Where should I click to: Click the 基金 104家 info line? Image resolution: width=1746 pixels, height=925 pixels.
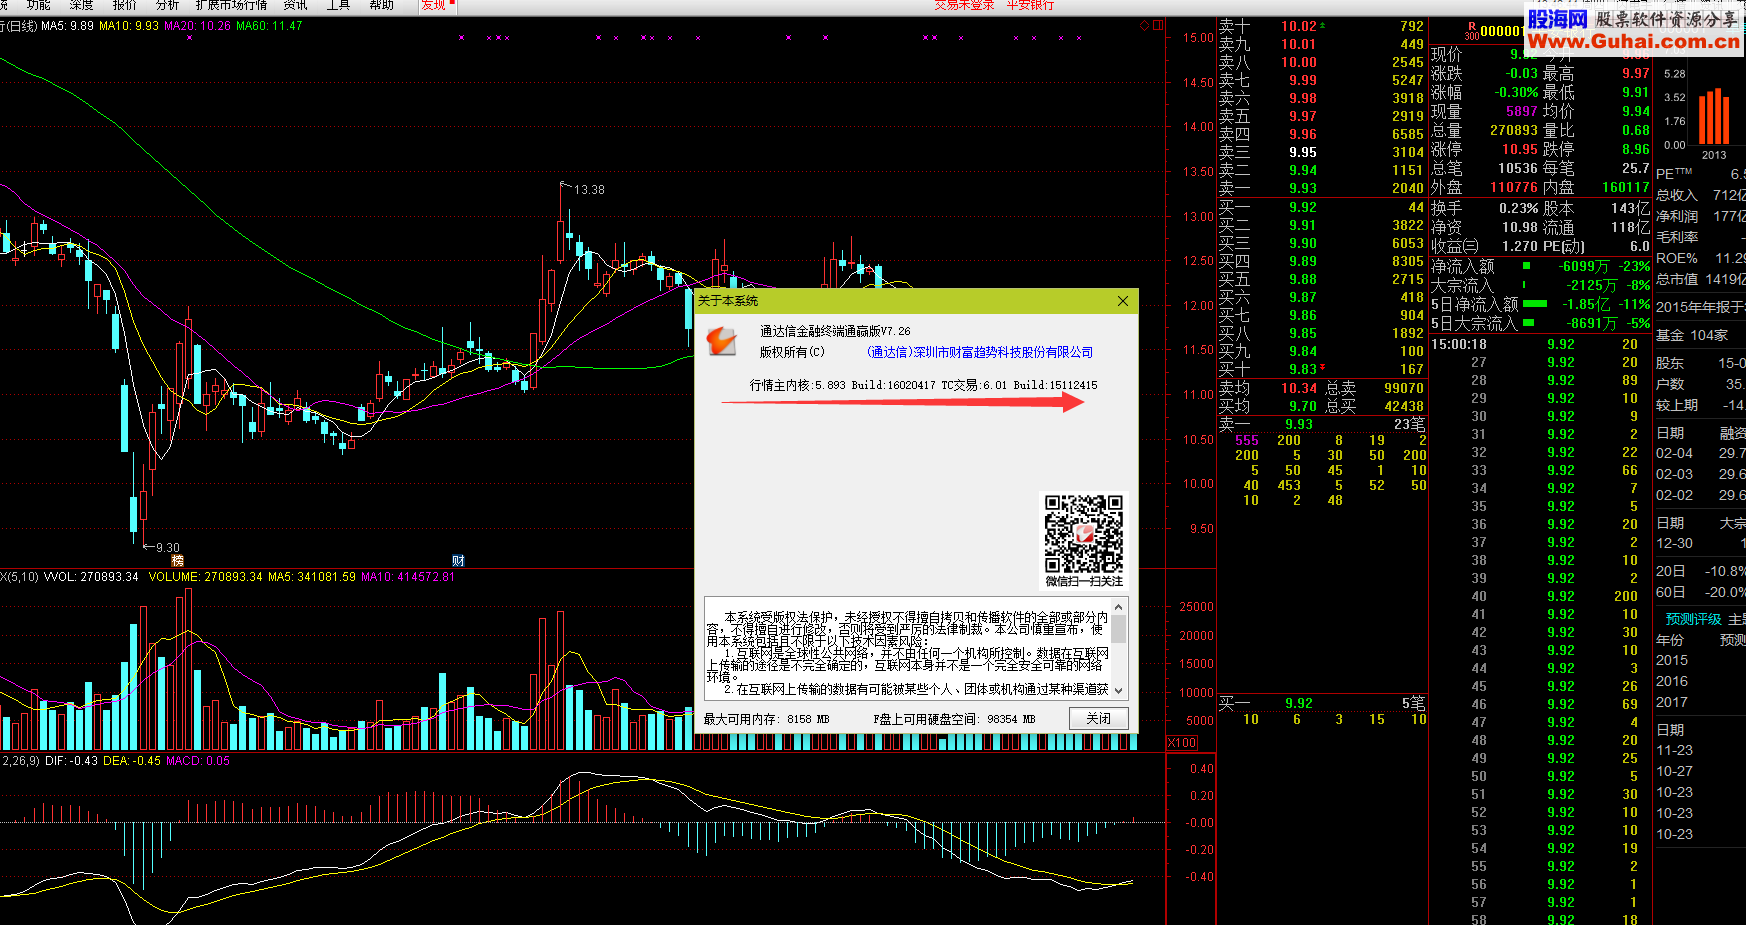click(x=1692, y=336)
